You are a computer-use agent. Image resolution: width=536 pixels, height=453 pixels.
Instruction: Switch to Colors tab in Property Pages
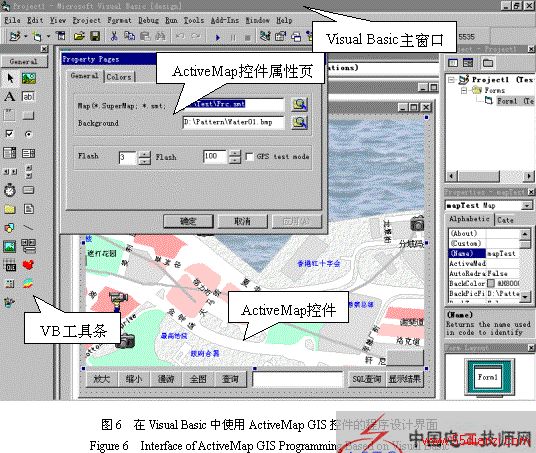click(x=119, y=77)
